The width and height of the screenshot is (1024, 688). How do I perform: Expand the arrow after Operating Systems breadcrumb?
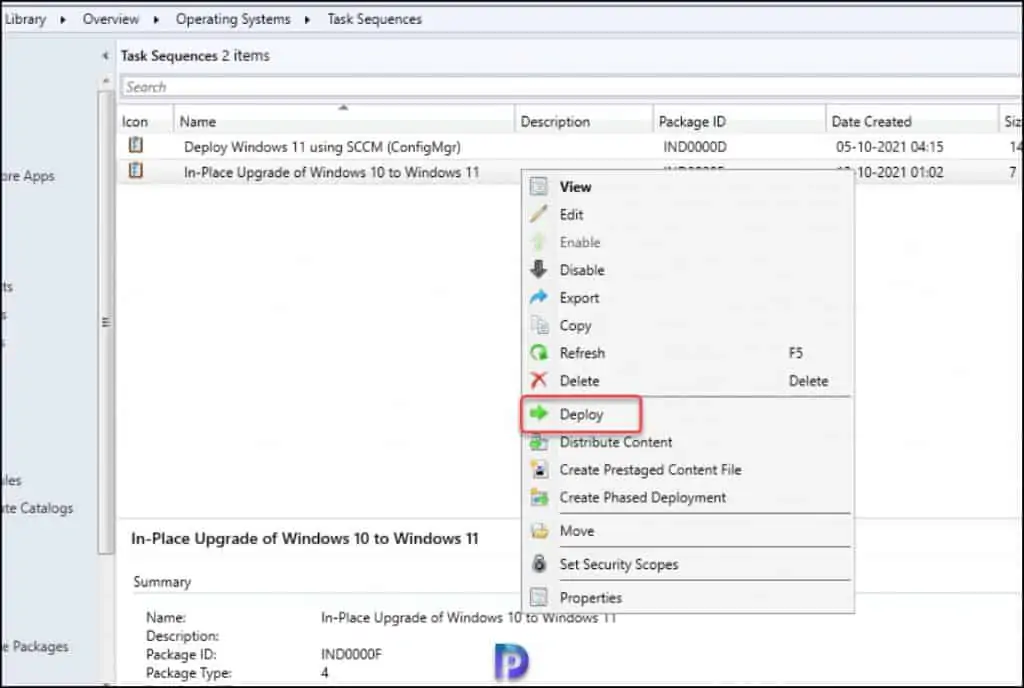pyautogui.click(x=307, y=20)
